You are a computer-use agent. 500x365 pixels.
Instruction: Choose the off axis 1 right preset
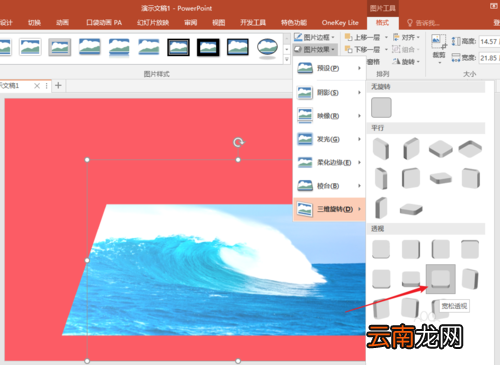[x=411, y=178]
